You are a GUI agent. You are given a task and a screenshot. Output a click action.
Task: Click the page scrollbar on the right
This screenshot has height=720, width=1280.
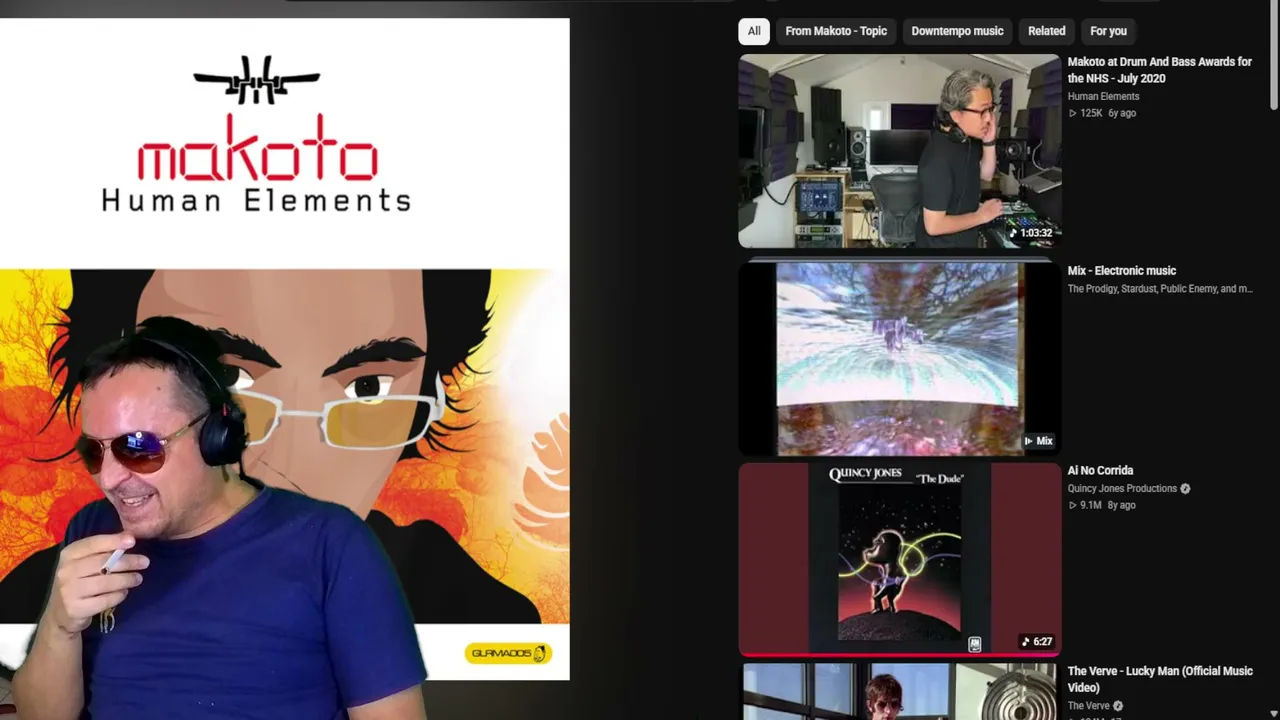point(1274,55)
